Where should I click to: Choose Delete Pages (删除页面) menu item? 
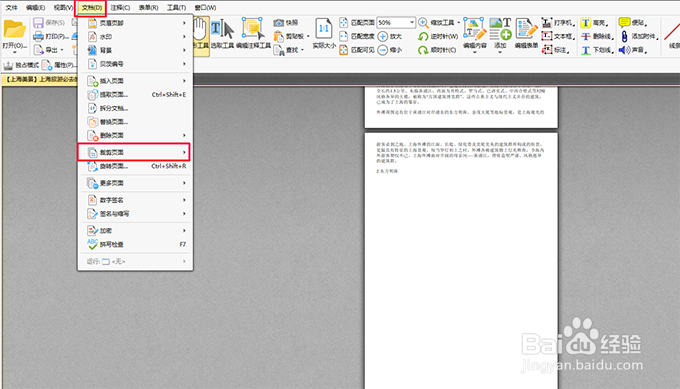pyautogui.click(x=136, y=135)
